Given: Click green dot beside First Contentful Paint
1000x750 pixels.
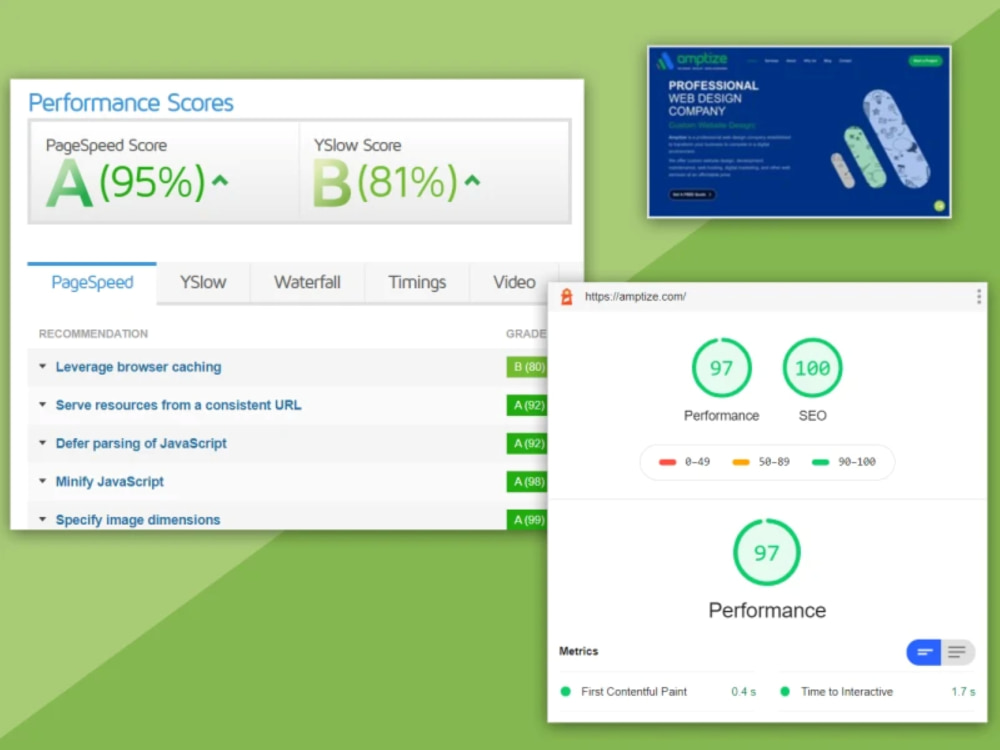Looking at the screenshot, I should (565, 691).
